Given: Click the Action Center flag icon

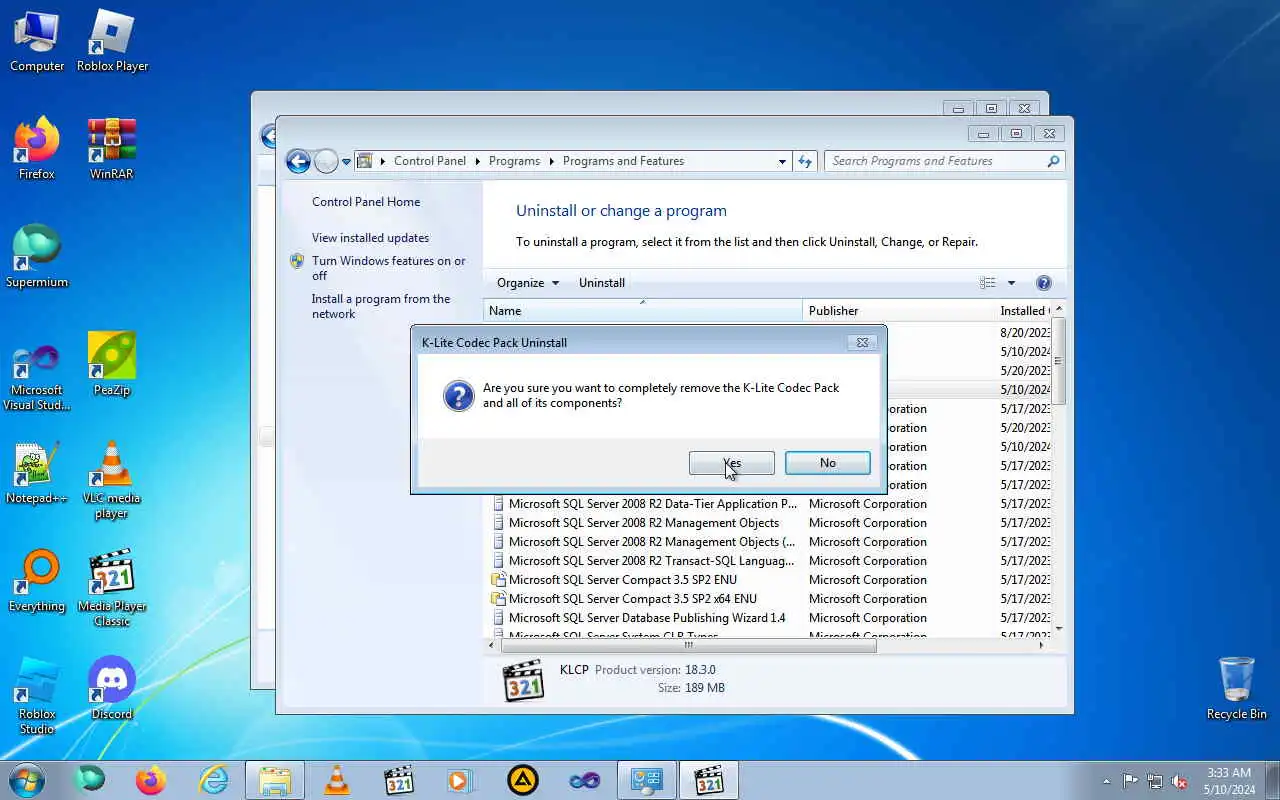Looking at the screenshot, I should pos(1130,781).
